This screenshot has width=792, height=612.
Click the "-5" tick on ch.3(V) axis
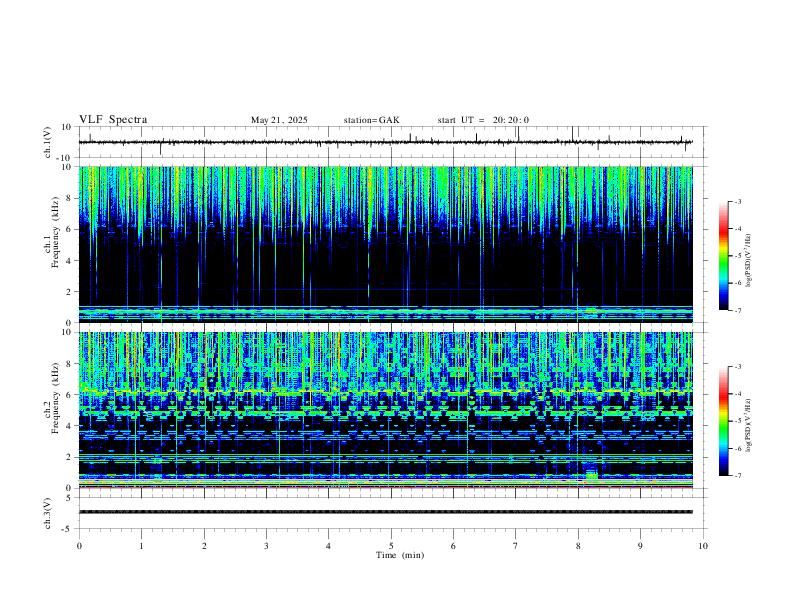click(68, 529)
